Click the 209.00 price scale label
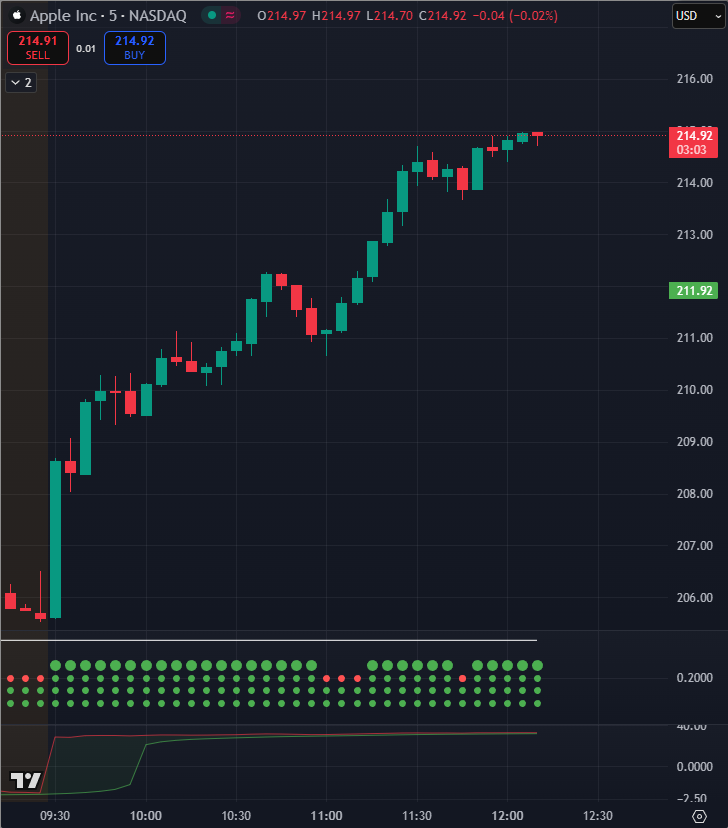728x828 pixels. [x=694, y=441]
